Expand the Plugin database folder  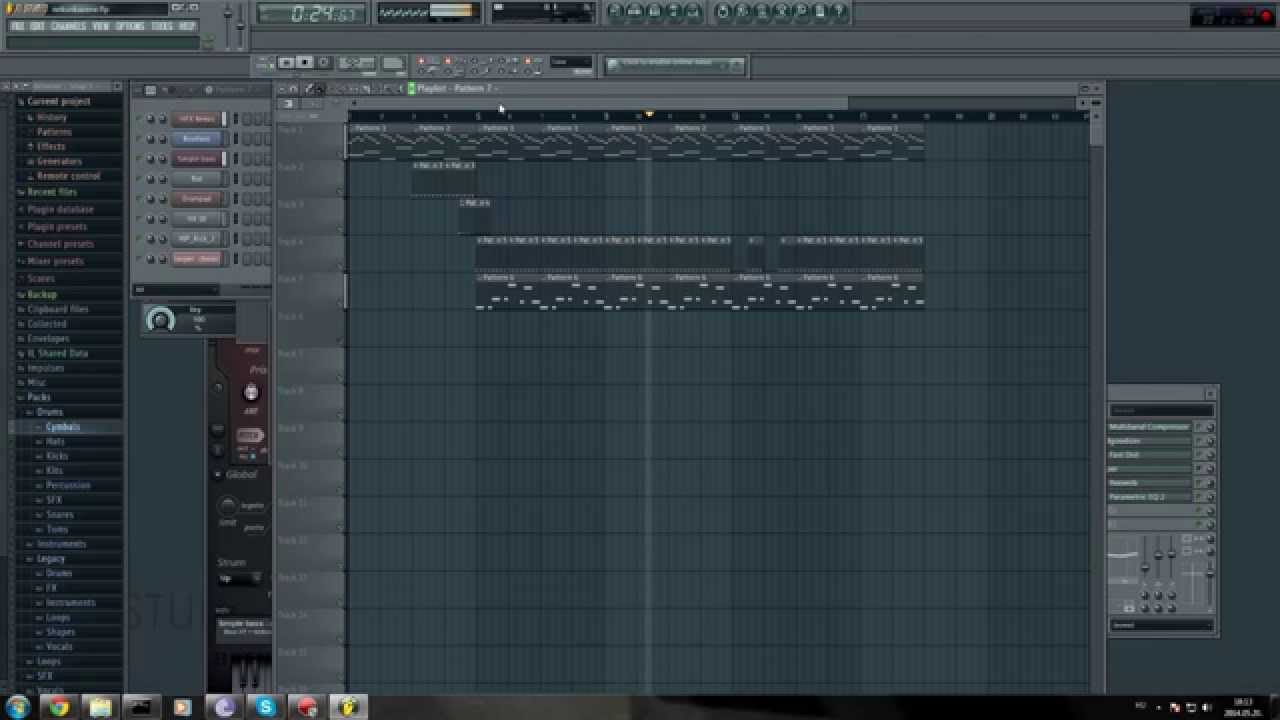pos(60,210)
